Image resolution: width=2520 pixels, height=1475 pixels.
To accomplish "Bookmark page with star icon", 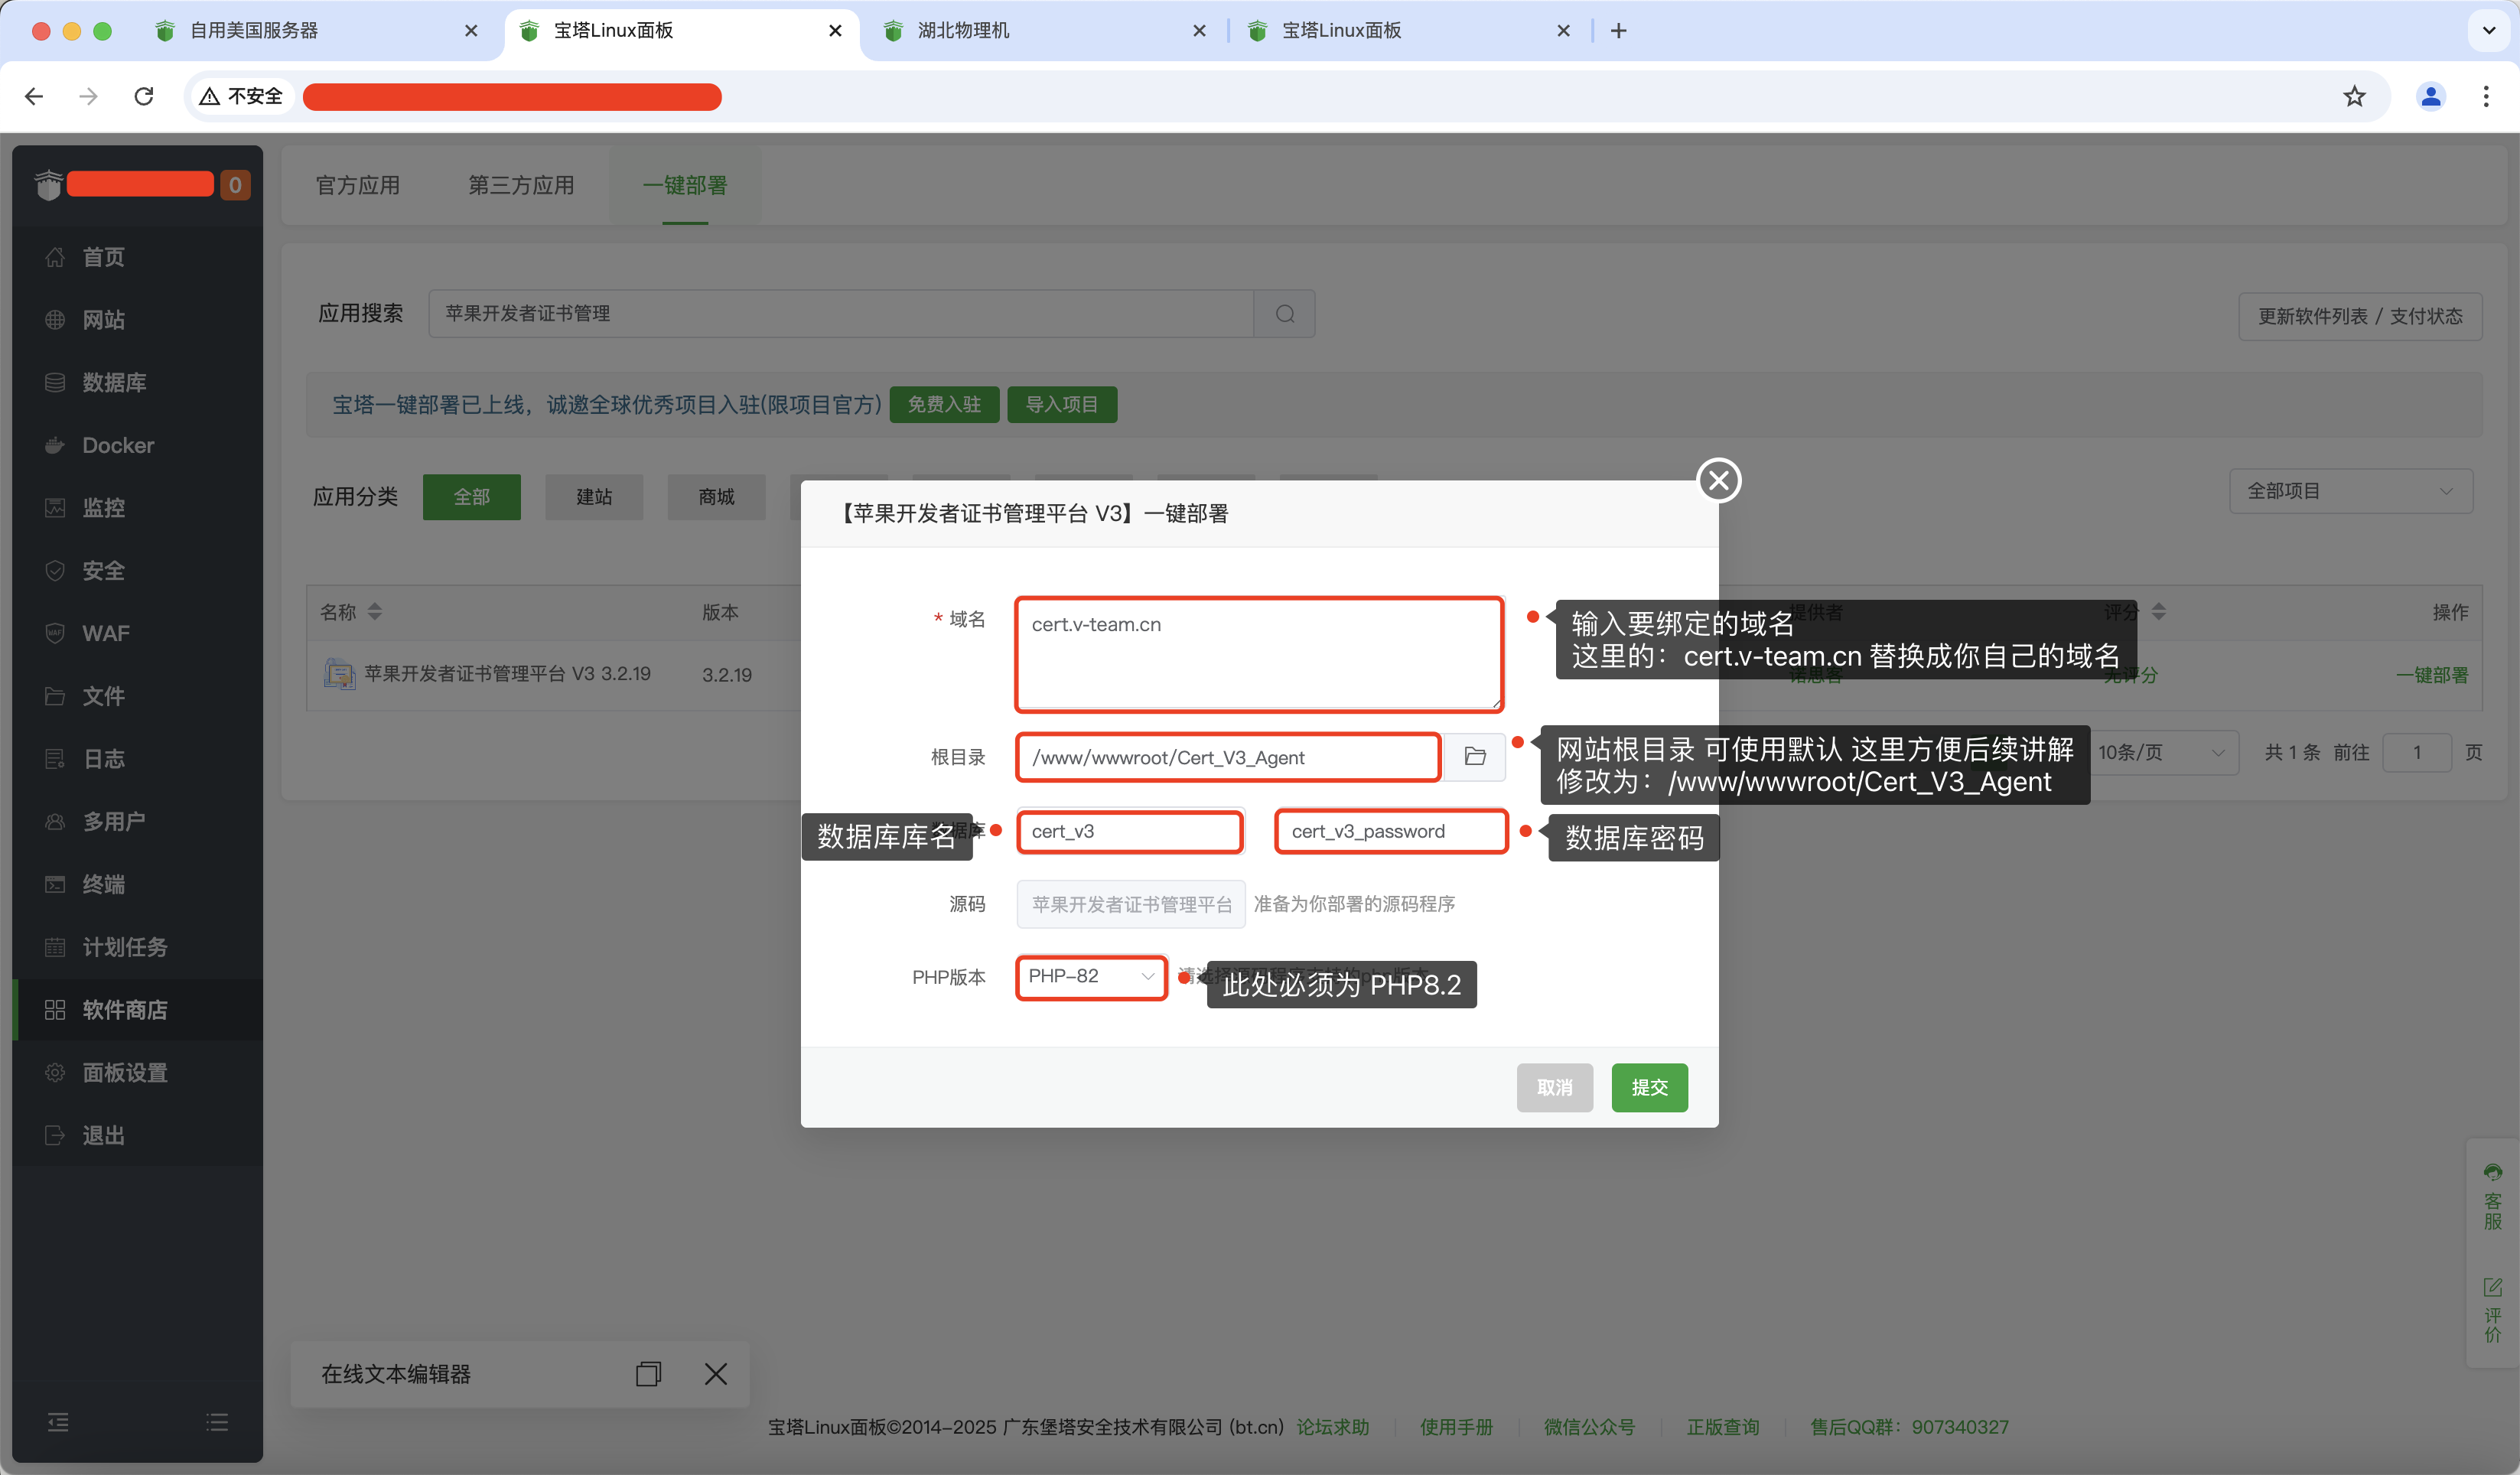I will 2354,96.
